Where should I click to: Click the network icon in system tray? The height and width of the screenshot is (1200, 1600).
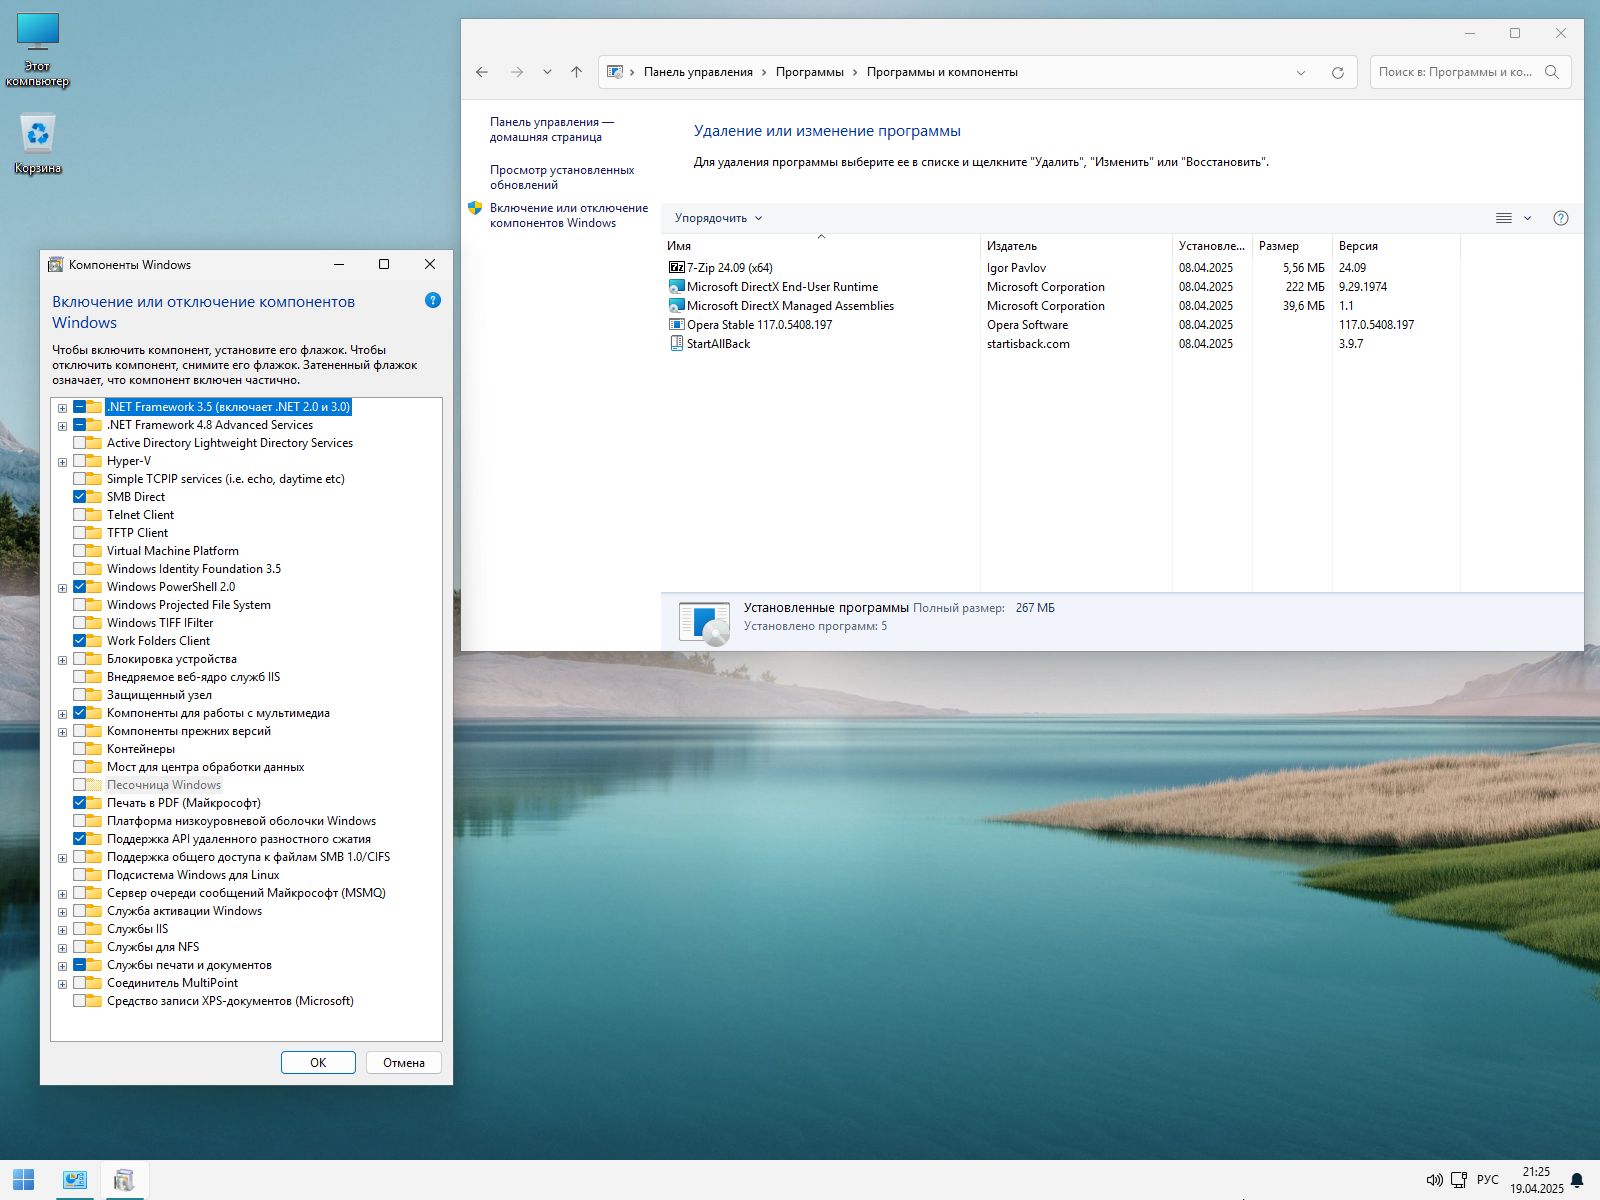(x=1459, y=1180)
